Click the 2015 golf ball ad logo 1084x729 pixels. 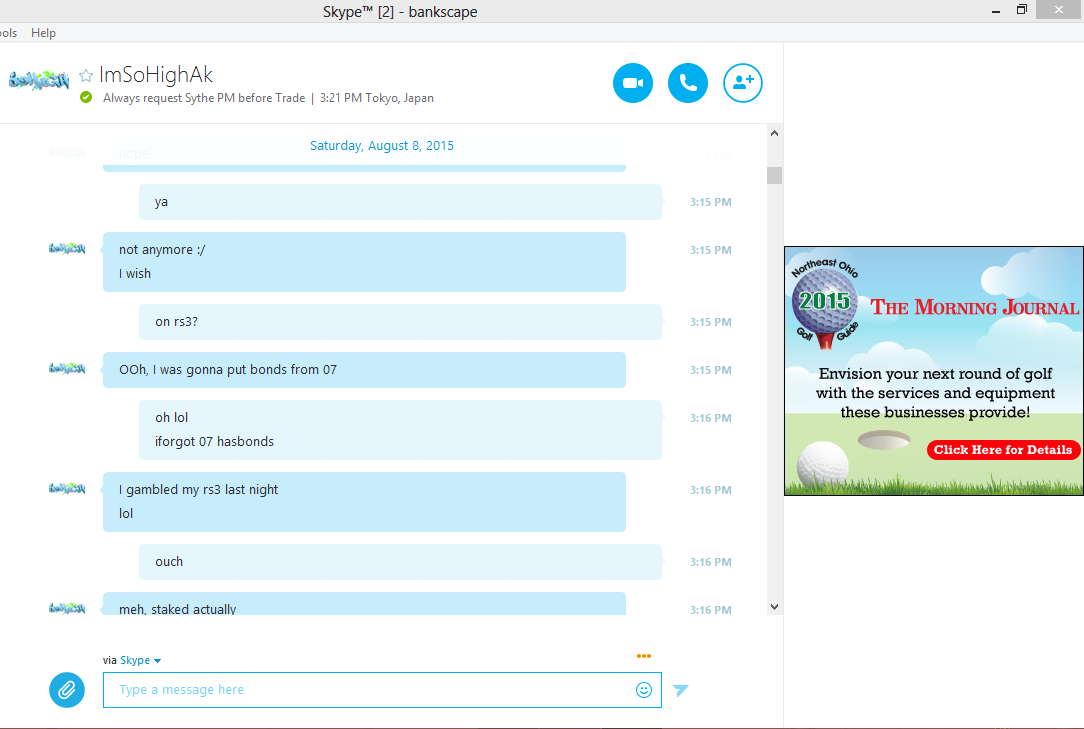825,304
